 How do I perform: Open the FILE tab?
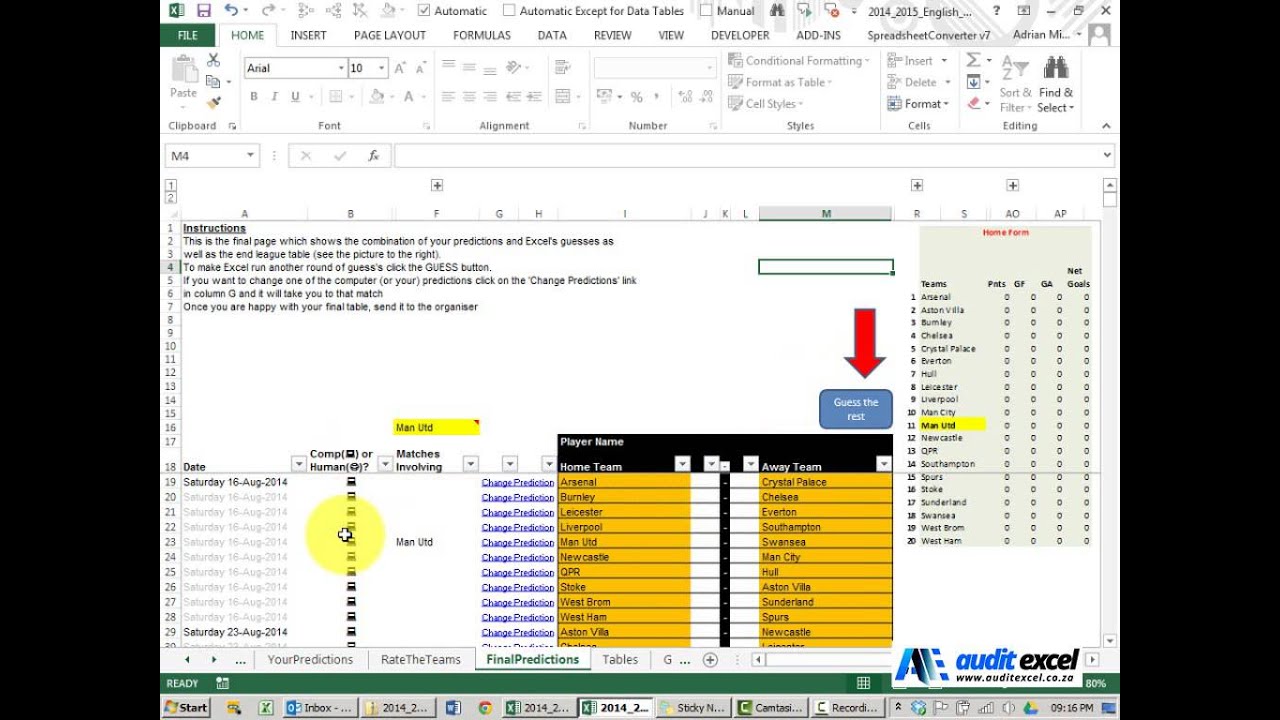click(x=188, y=35)
